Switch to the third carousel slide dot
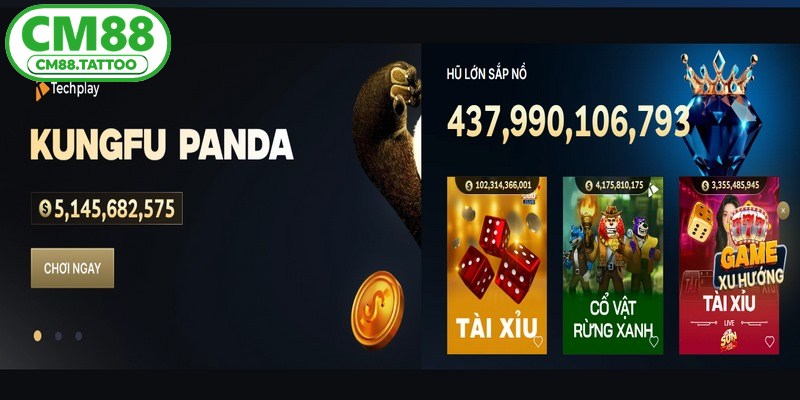The image size is (800, 400). tap(79, 336)
